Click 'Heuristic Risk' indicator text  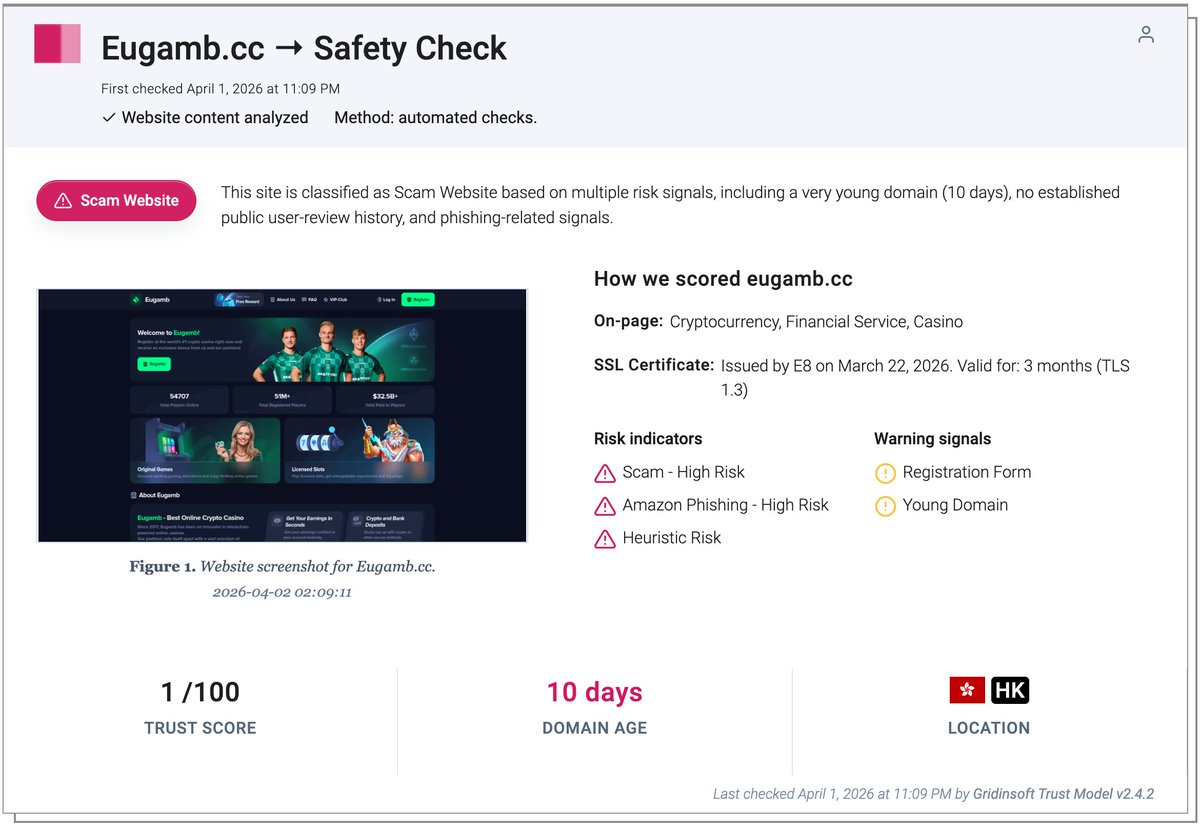(x=671, y=538)
